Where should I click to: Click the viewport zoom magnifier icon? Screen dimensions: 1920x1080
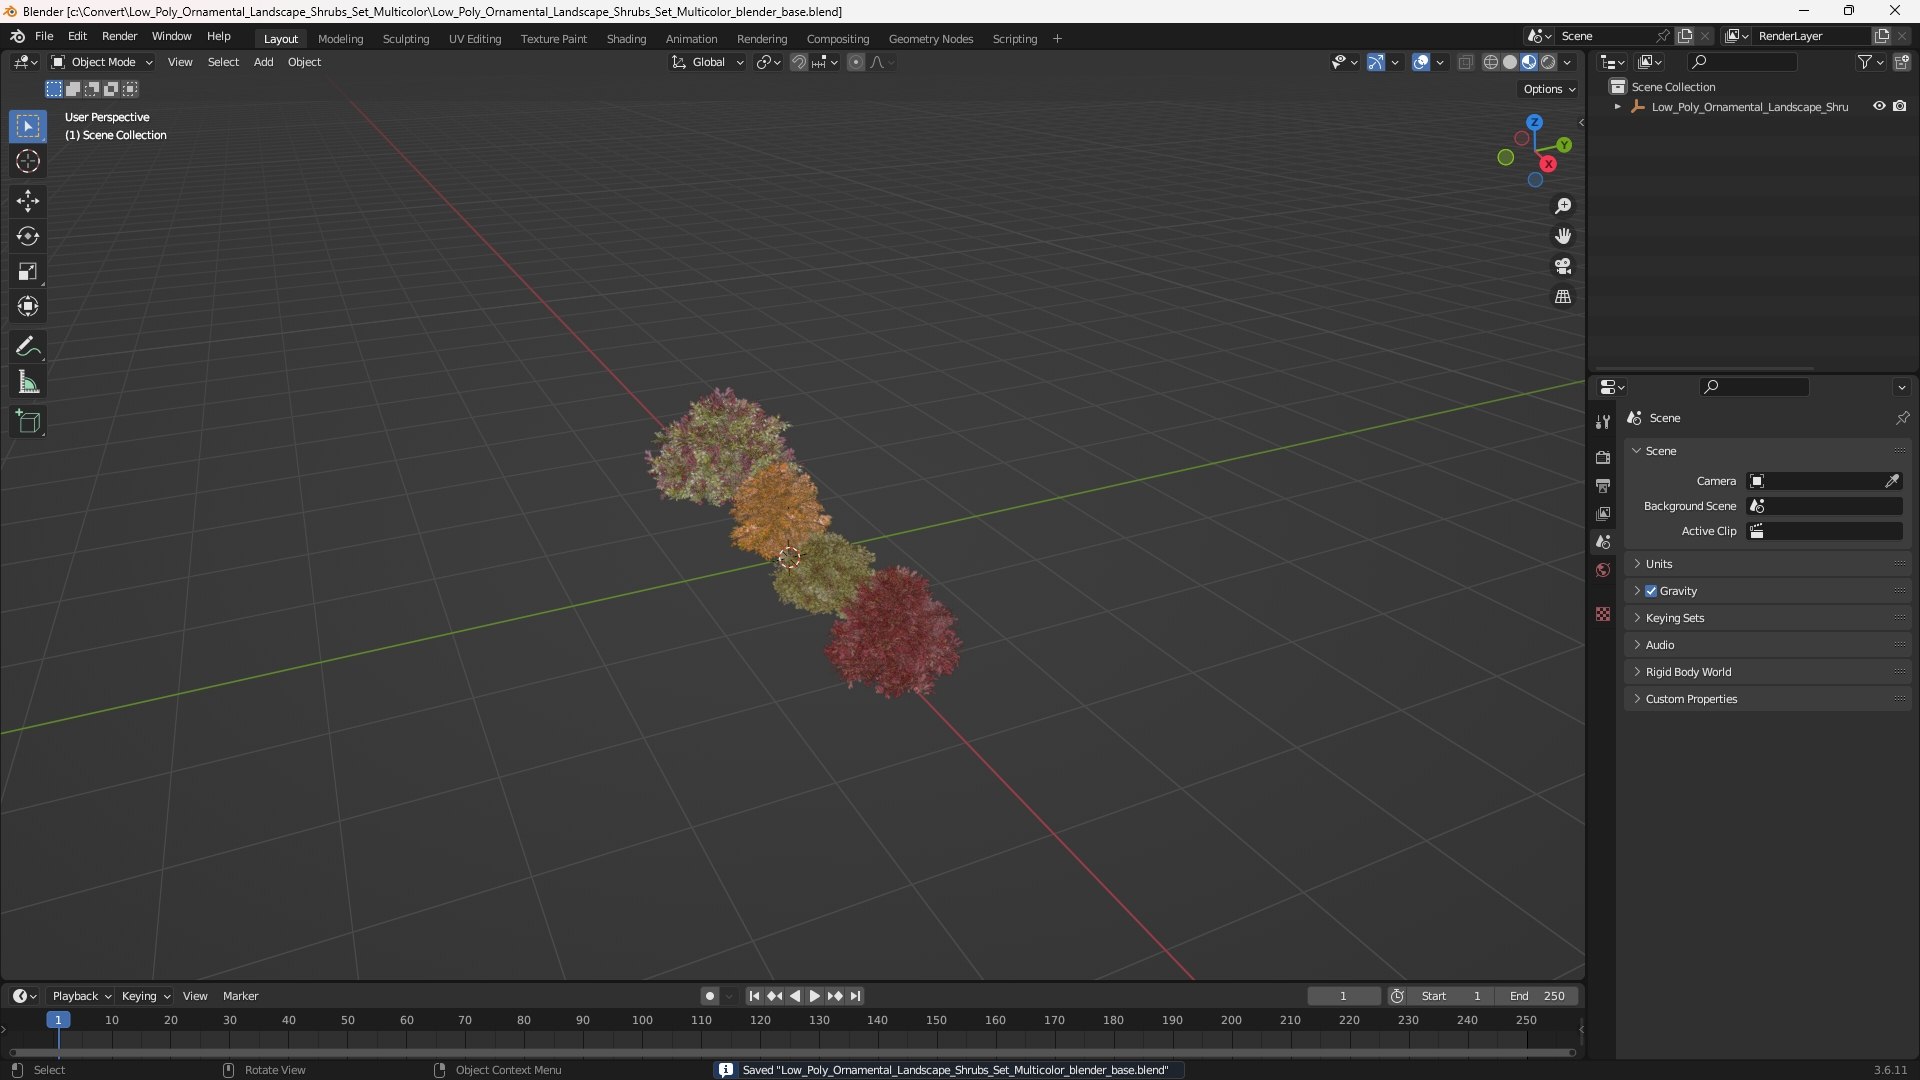click(1563, 206)
